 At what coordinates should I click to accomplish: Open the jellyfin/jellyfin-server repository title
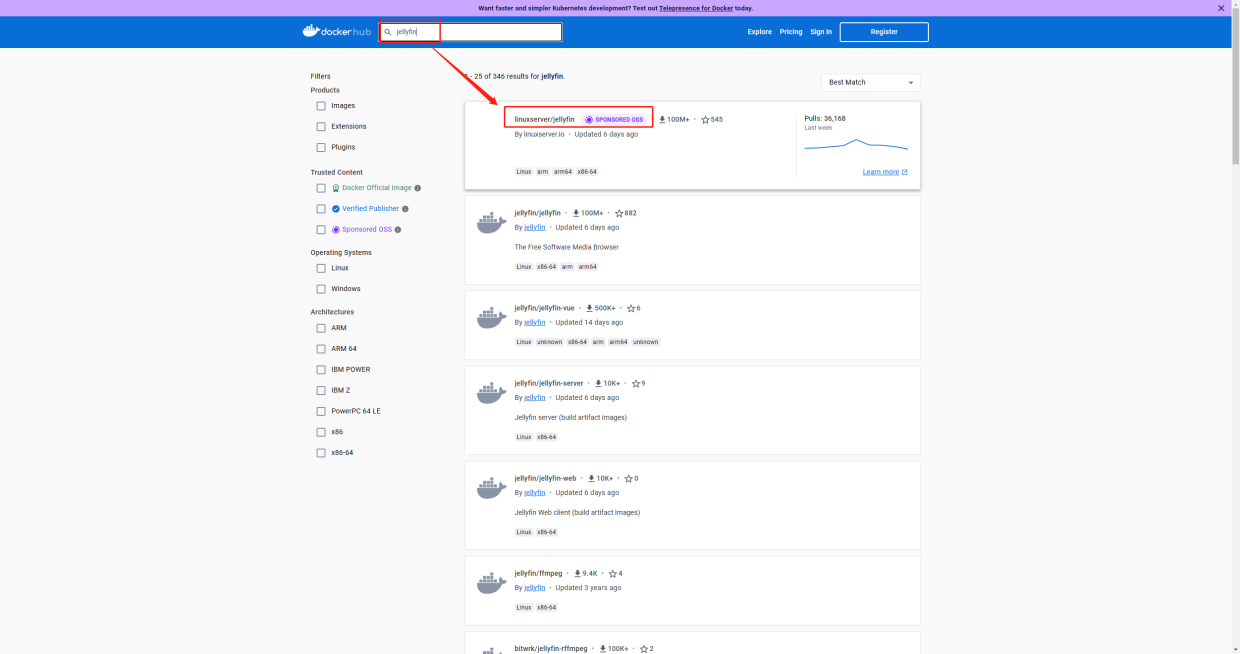click(x=549, y=383)
